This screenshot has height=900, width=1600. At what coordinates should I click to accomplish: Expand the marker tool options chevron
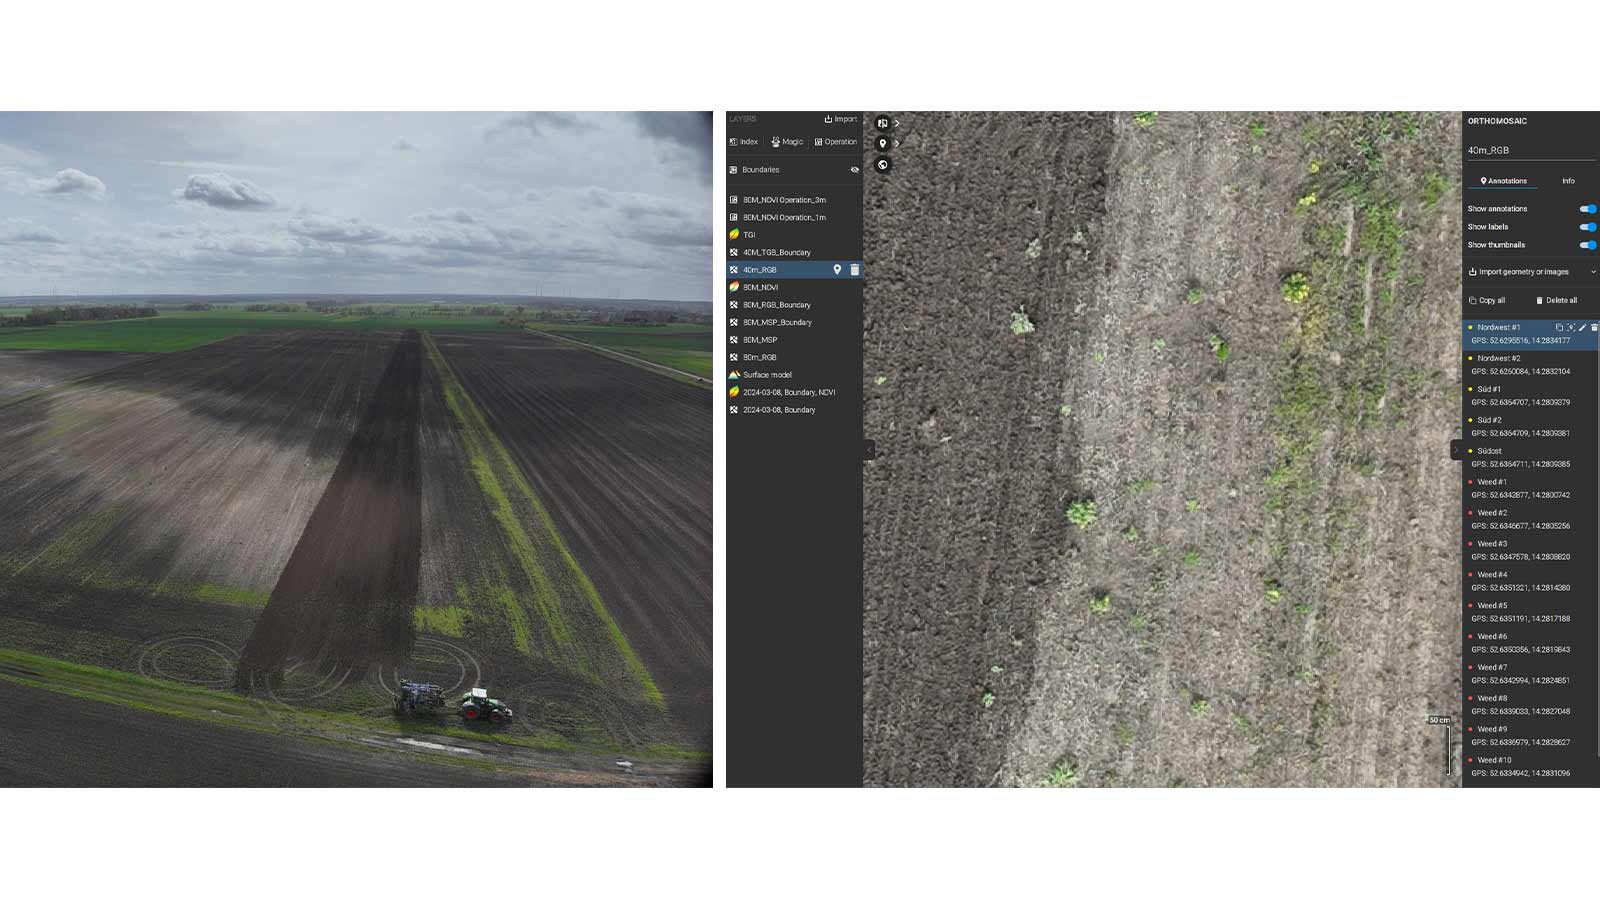tap(897, 144)
